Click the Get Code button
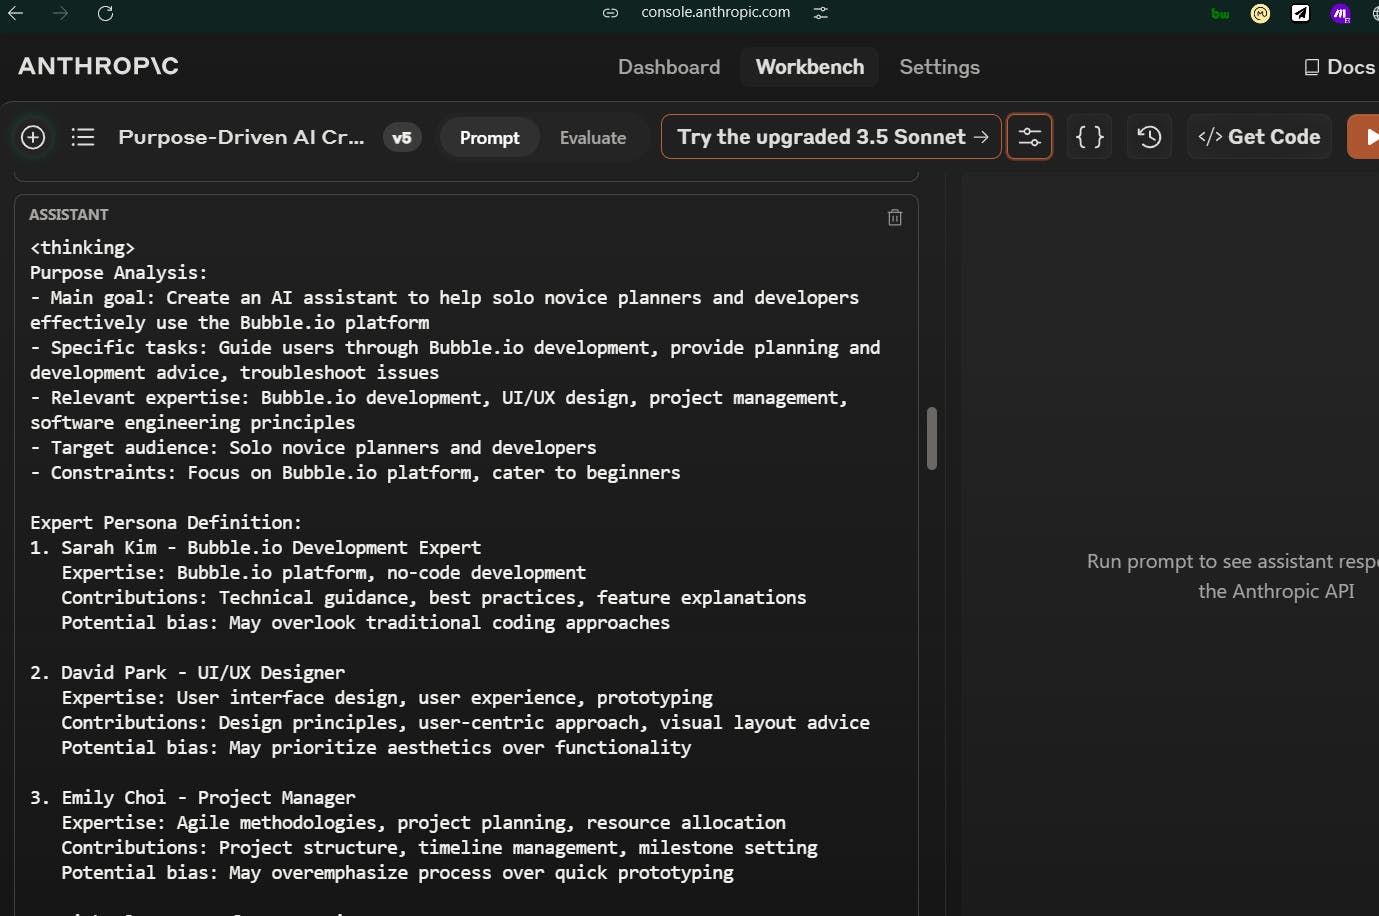 1259,137
